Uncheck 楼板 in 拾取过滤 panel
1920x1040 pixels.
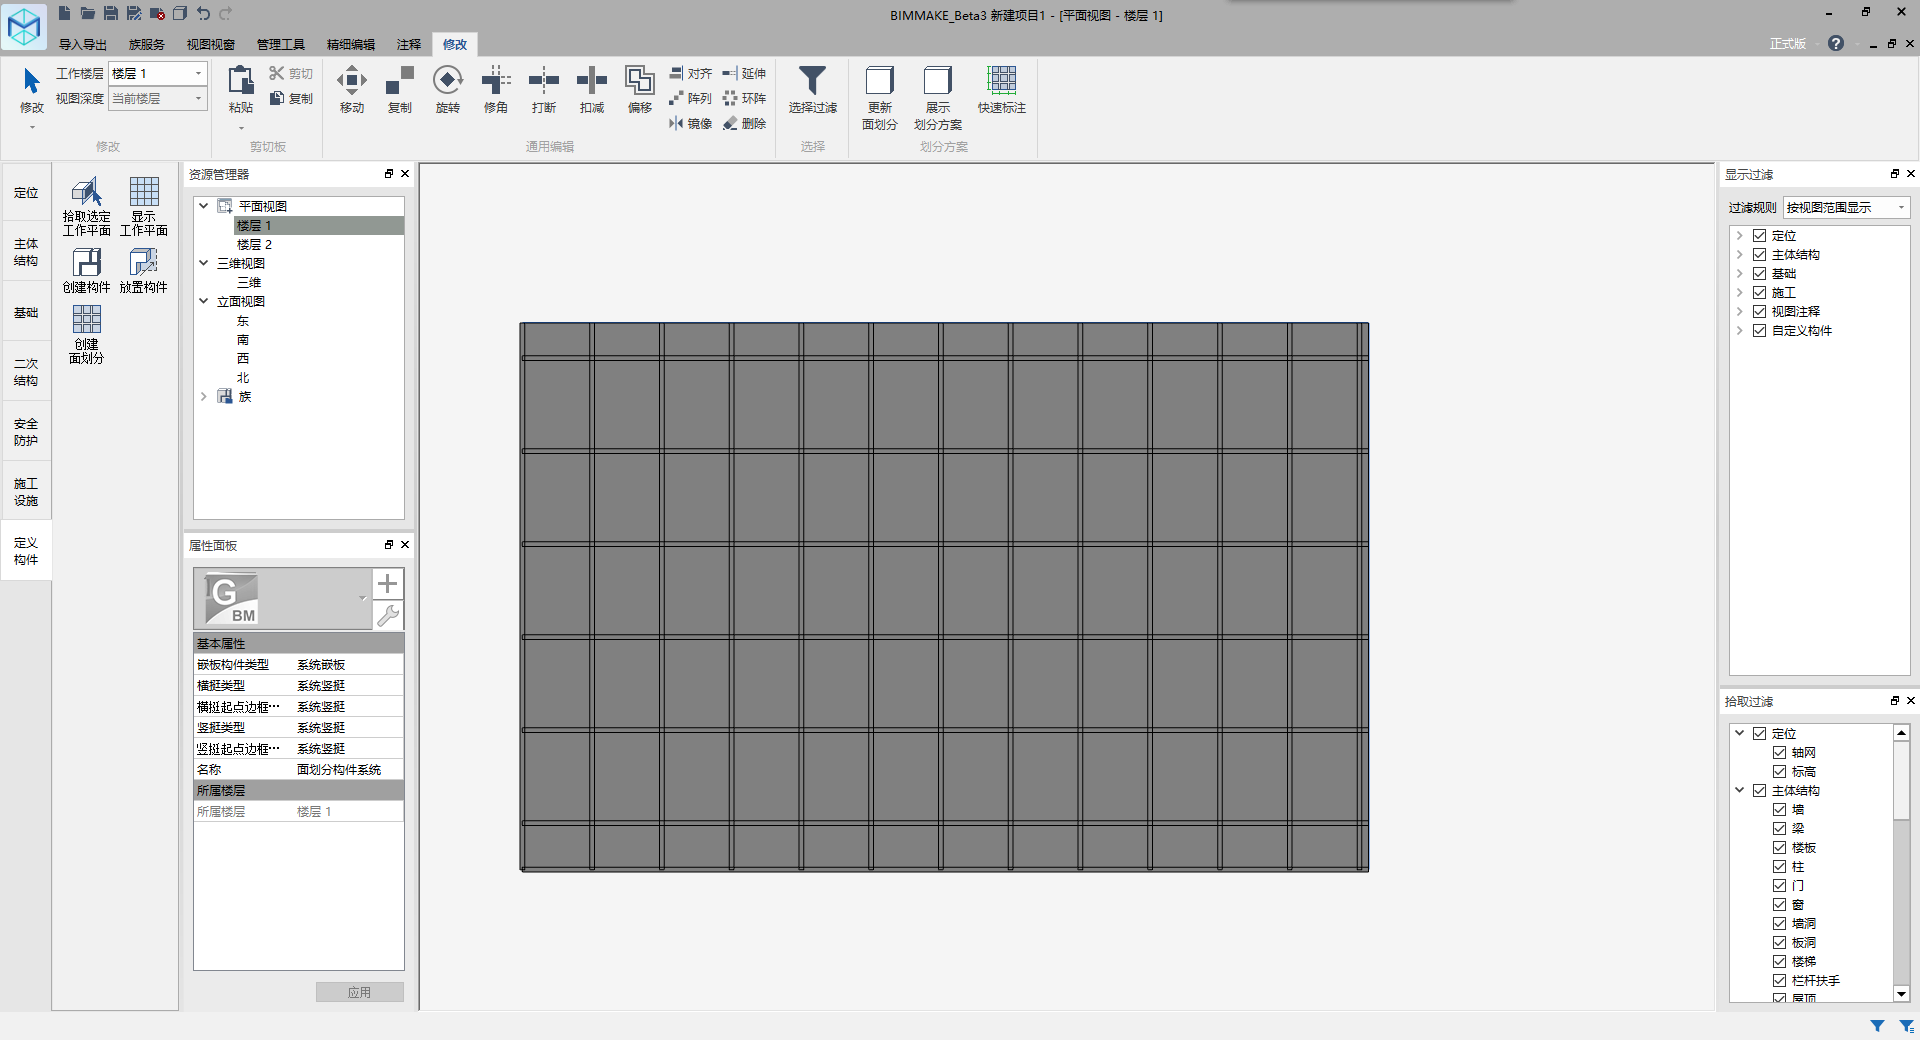pos(1779,847)
